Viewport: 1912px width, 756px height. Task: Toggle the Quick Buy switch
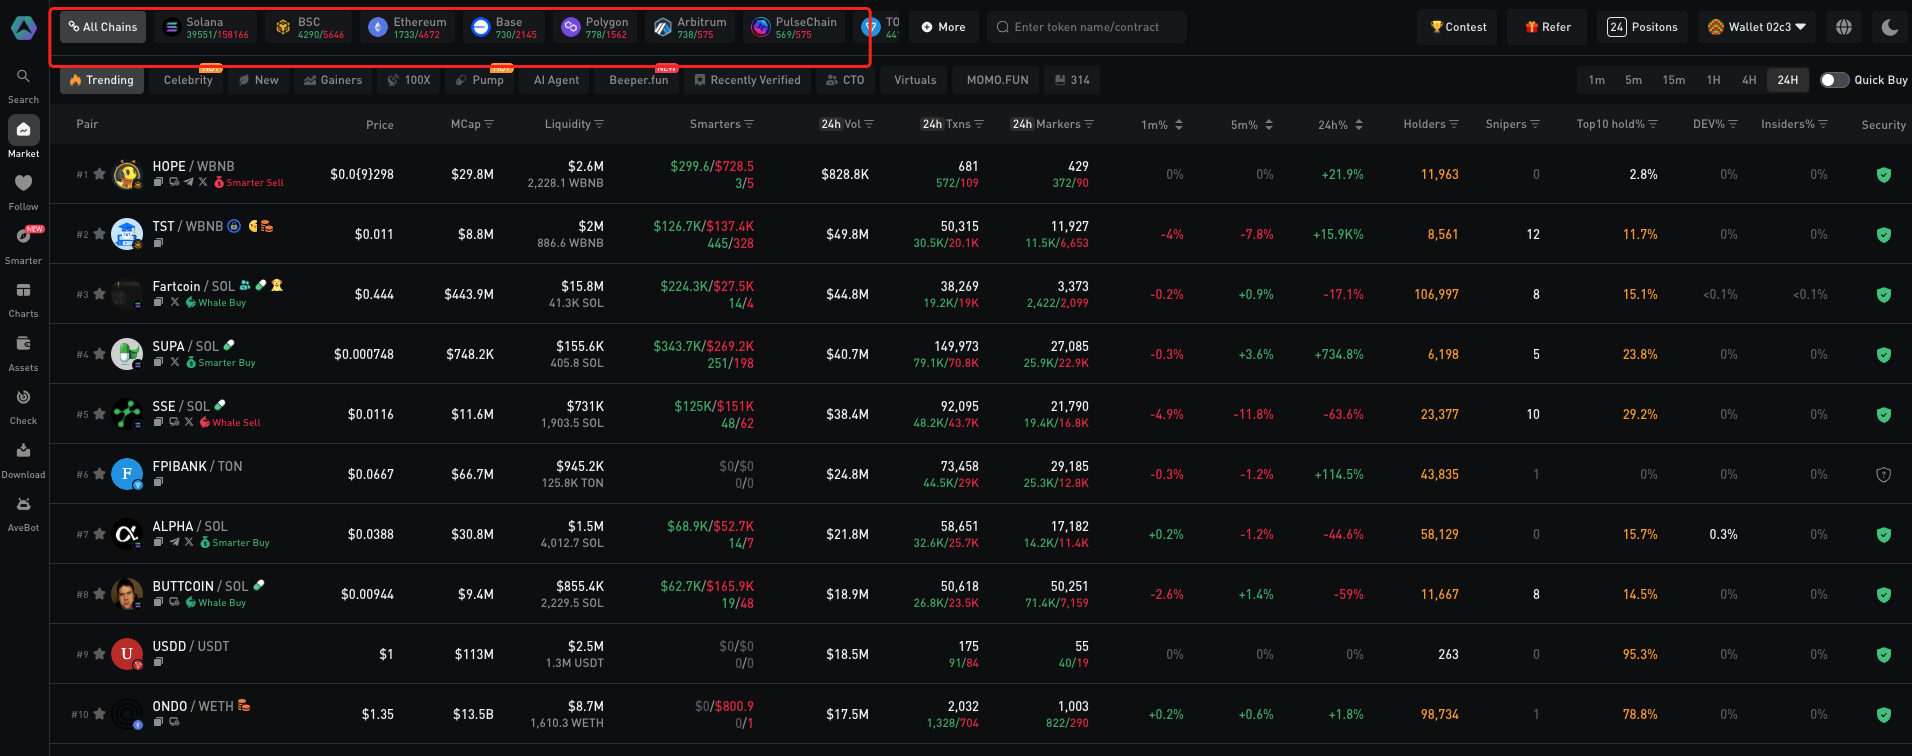click(1834, 80)
